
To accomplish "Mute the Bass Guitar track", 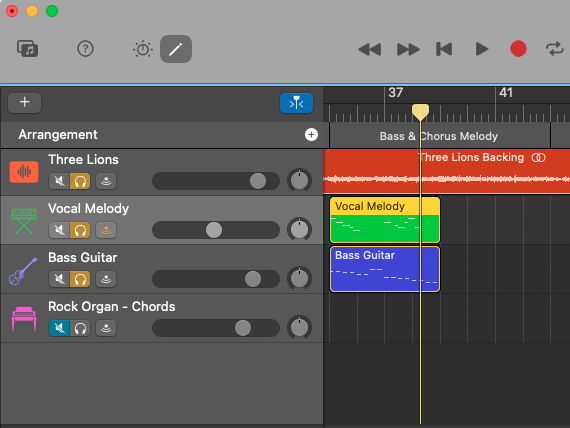I will (59, 279).
